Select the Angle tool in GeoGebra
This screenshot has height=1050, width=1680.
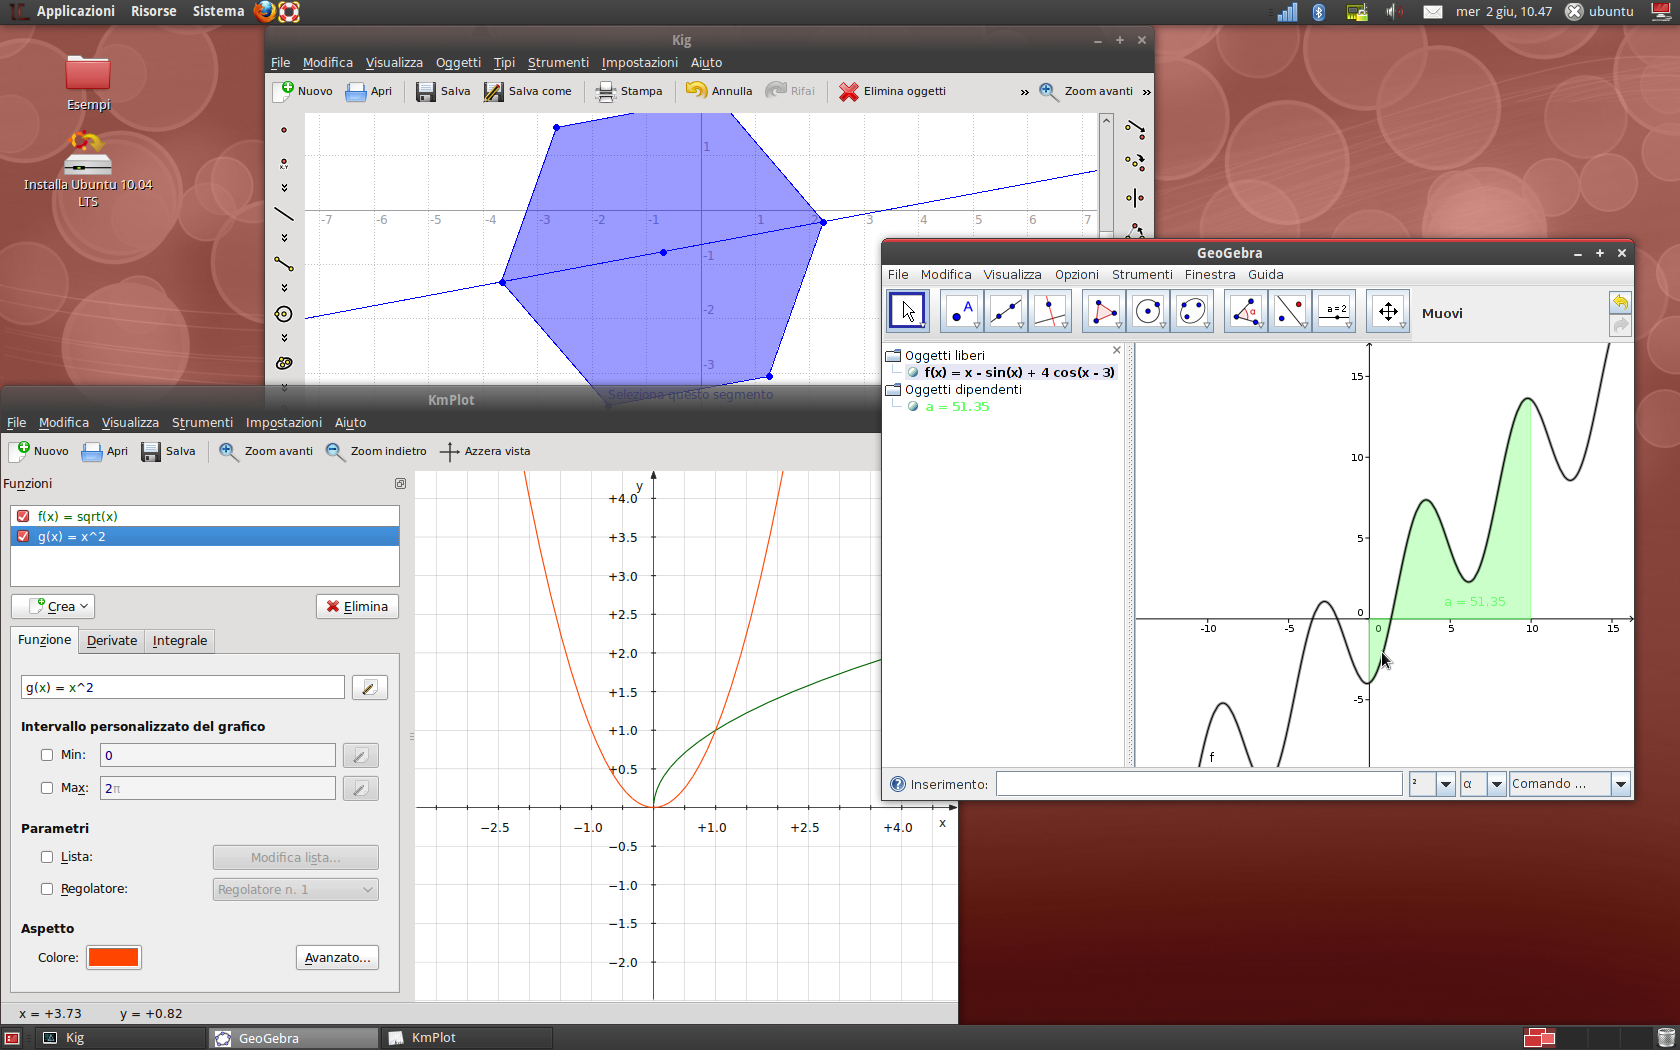pos(1246,312)
